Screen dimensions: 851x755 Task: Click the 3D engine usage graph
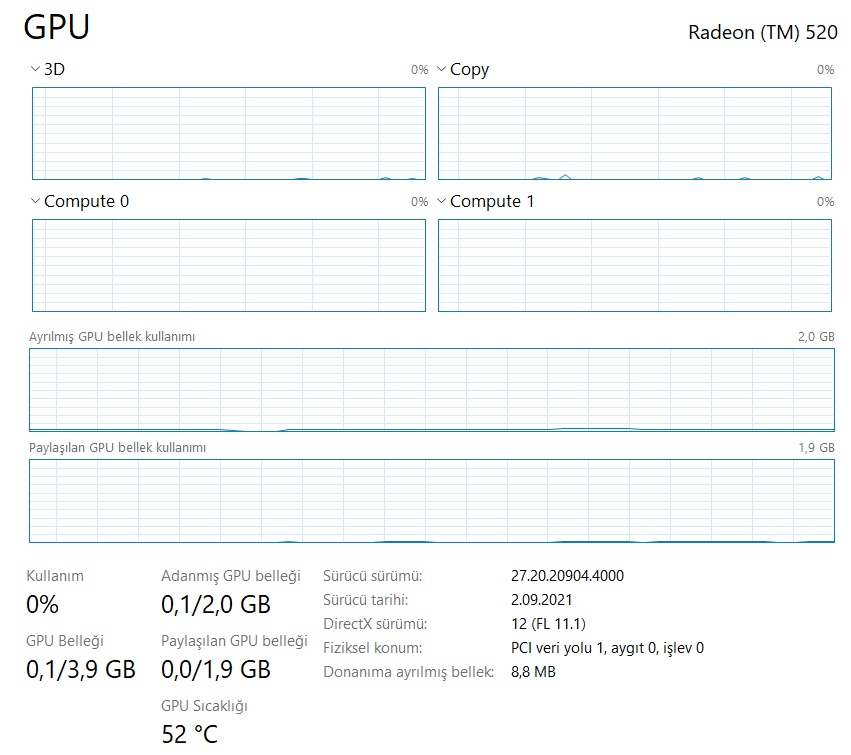tap(228, 134)
